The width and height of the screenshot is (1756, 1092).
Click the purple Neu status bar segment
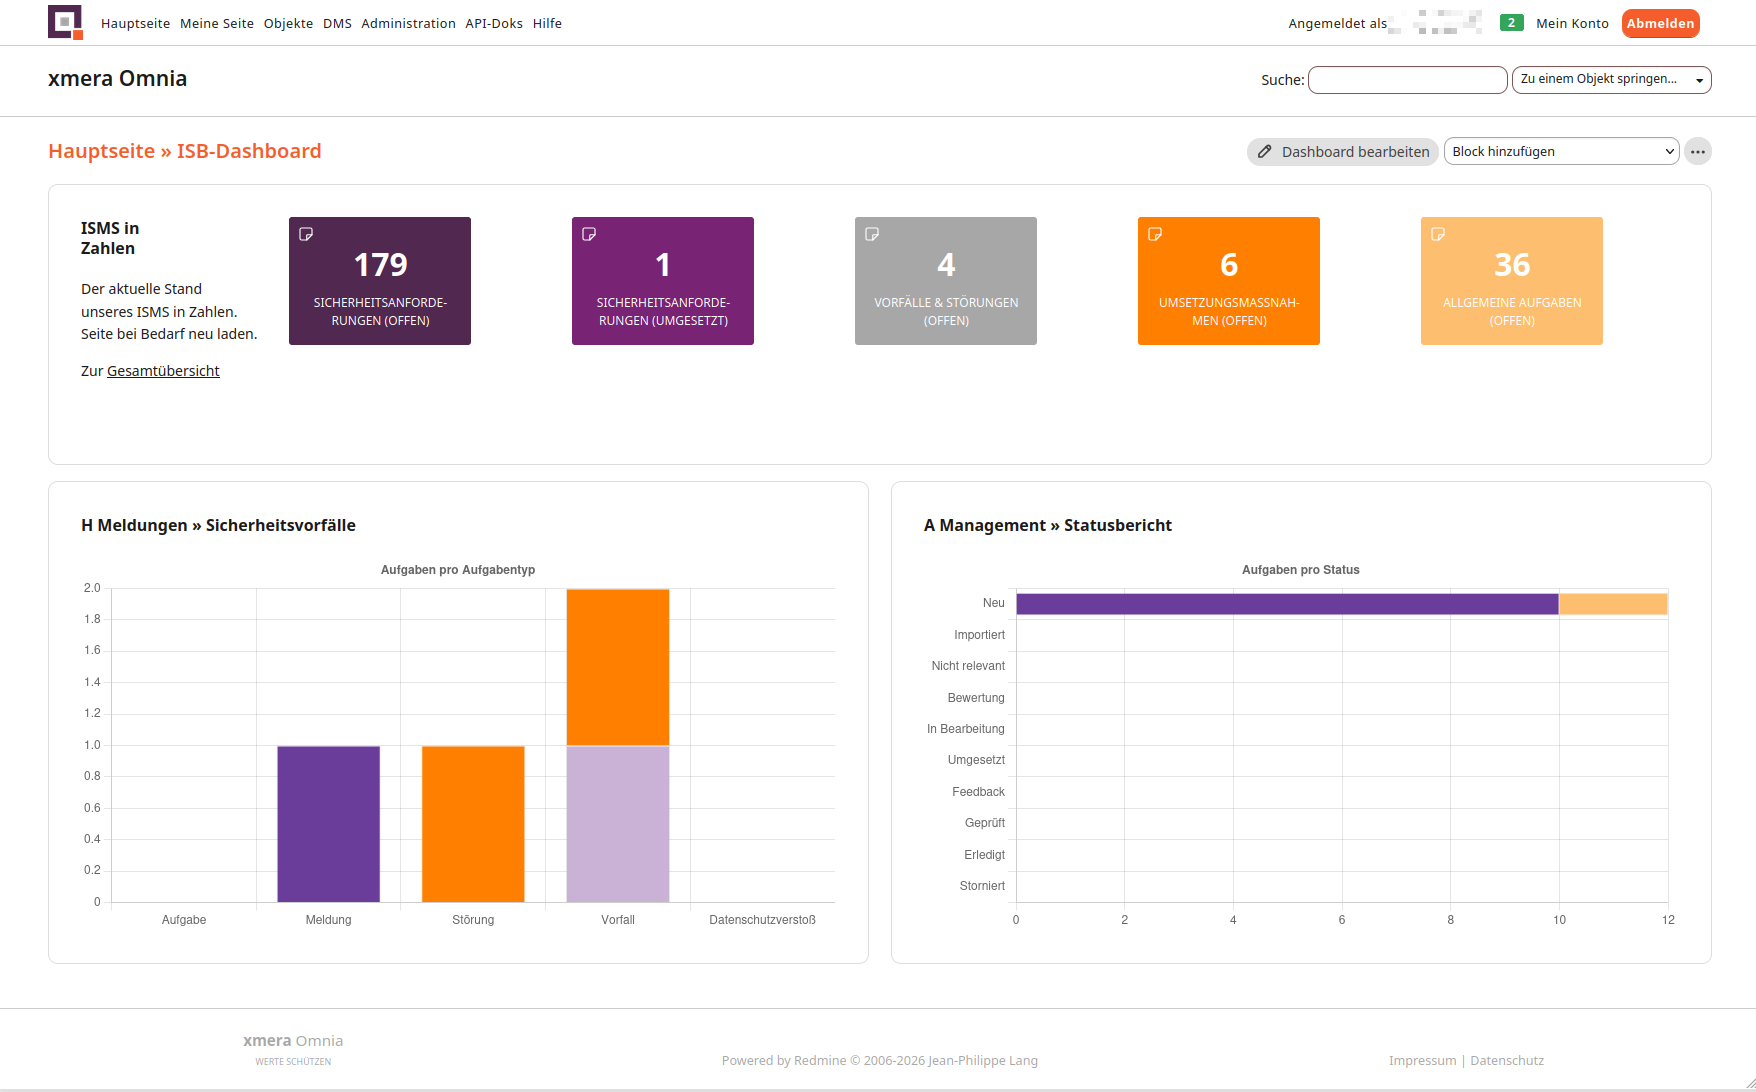tap(1287, 604)
